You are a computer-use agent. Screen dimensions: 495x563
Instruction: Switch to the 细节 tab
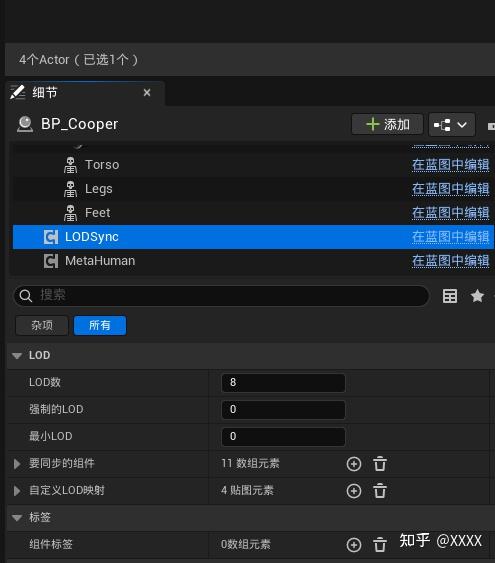(45, 93)
